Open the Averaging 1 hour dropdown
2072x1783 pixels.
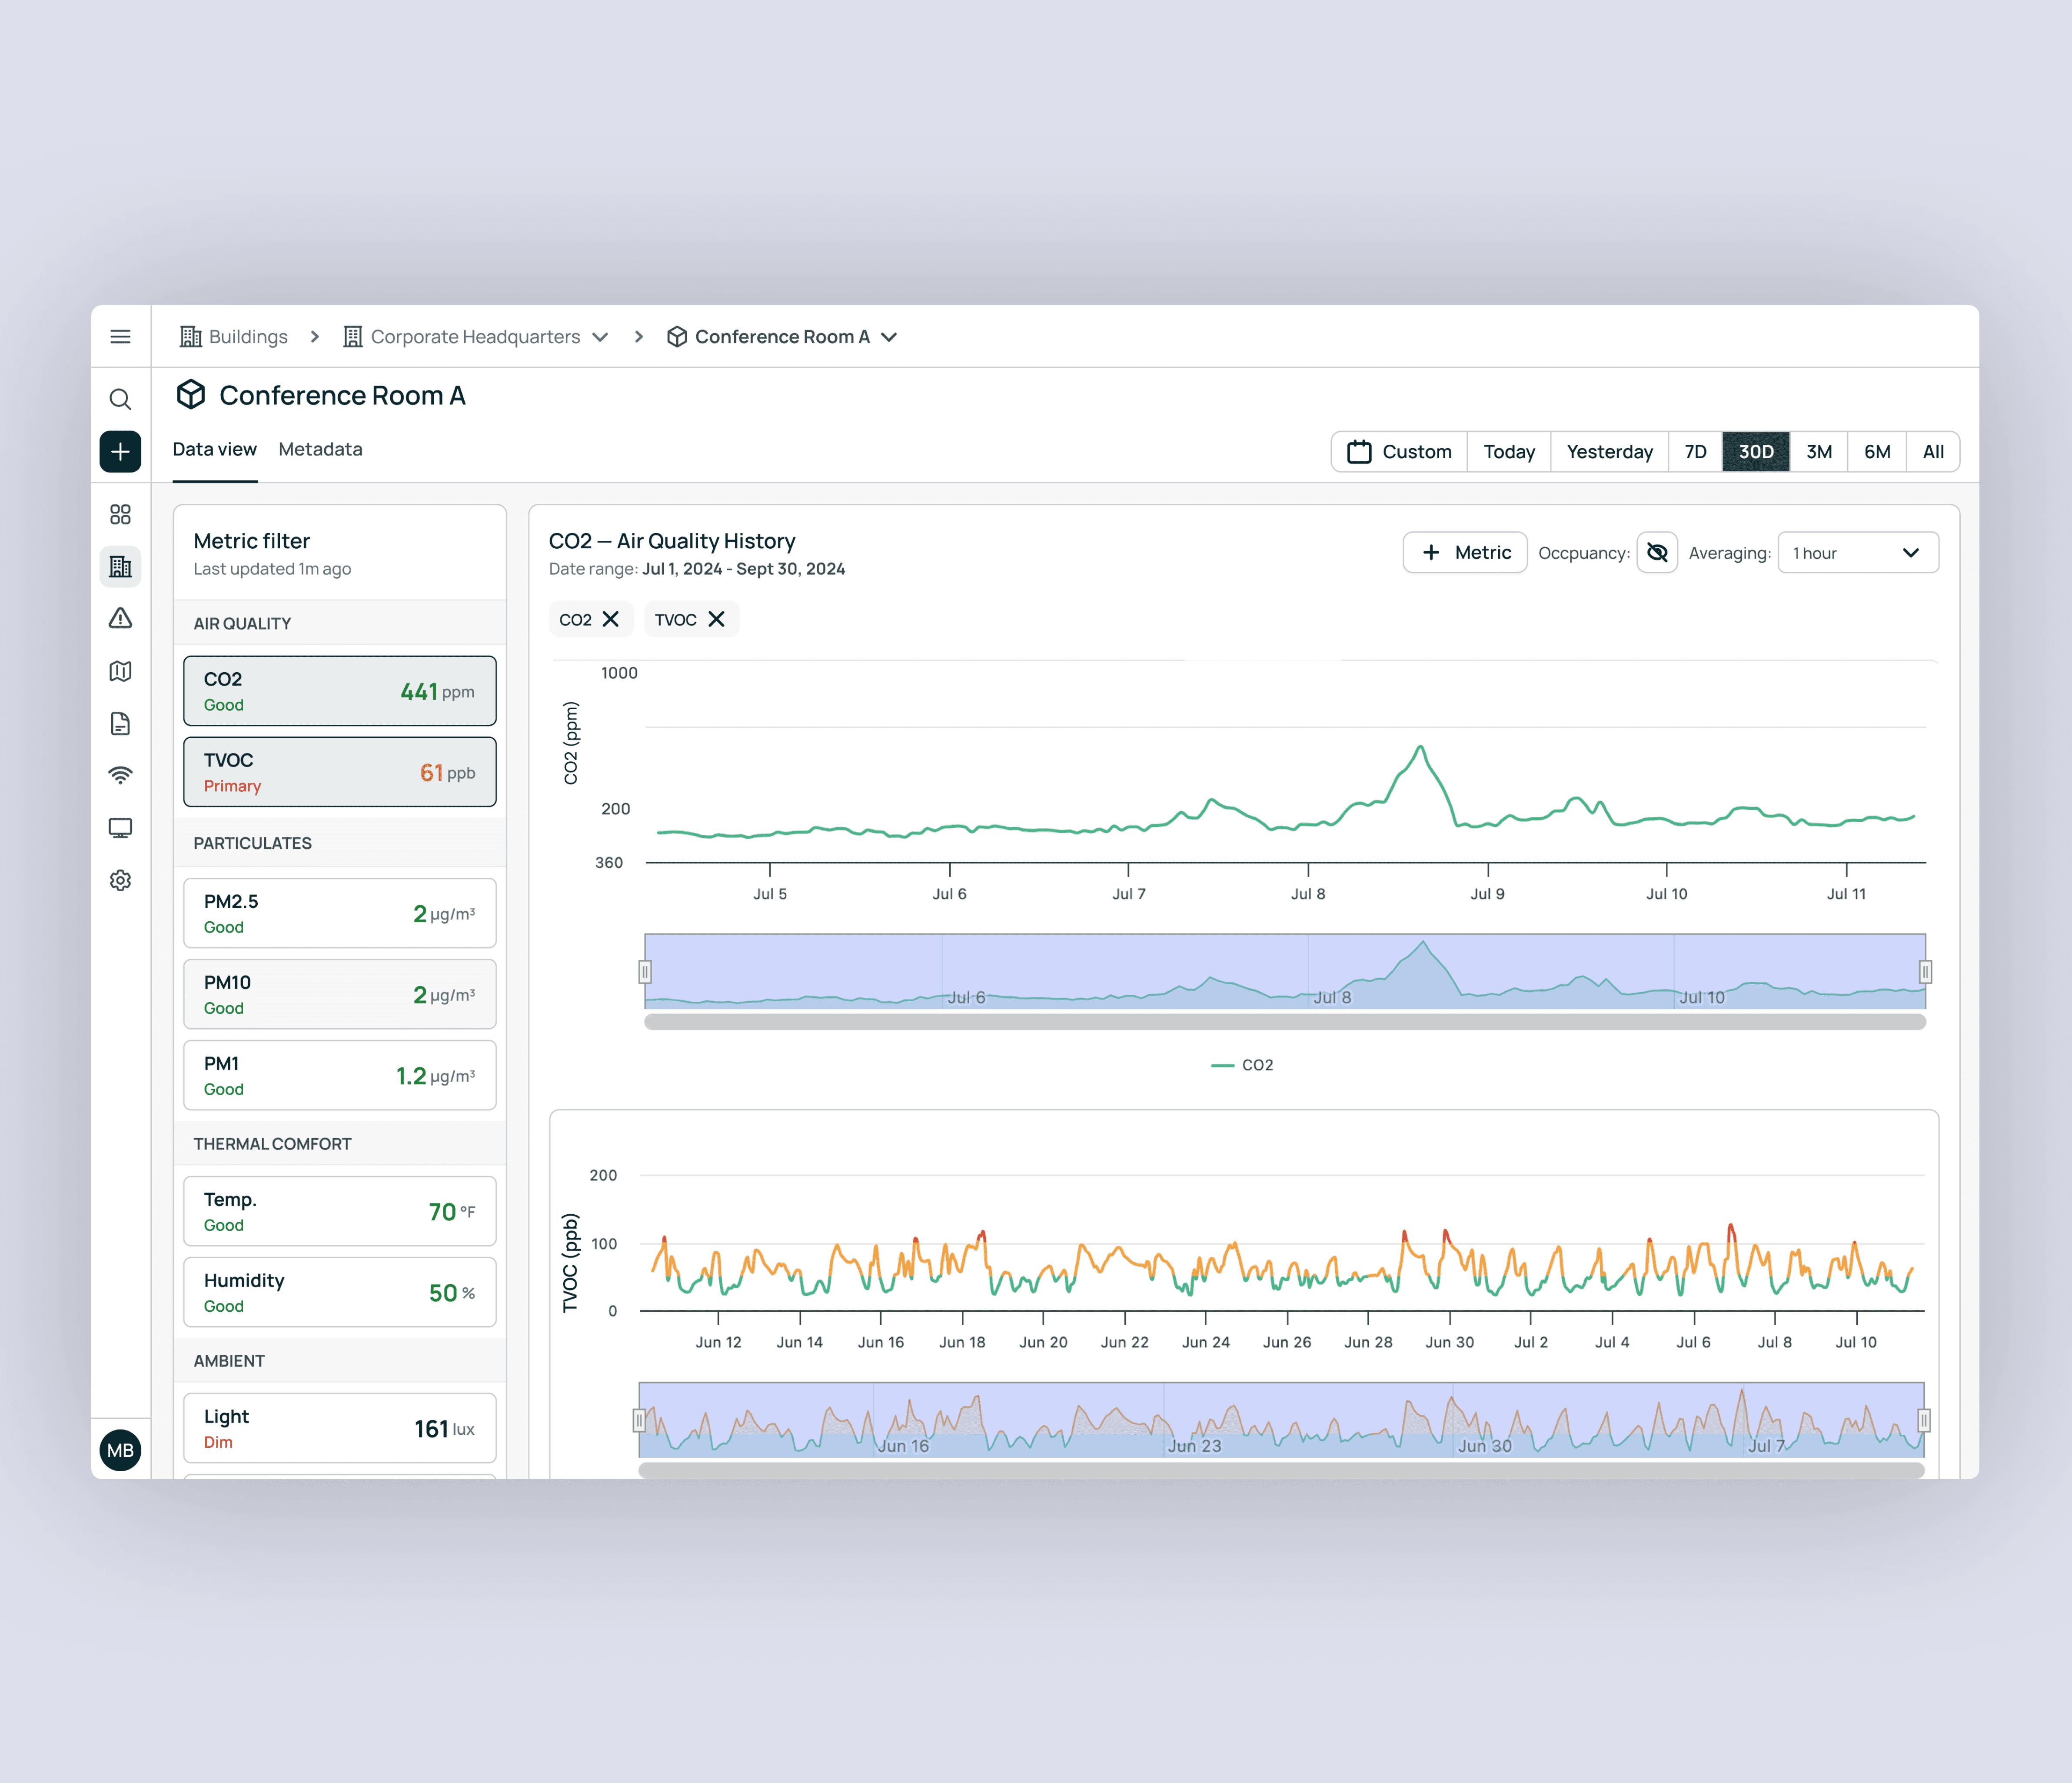[1857, 553]
